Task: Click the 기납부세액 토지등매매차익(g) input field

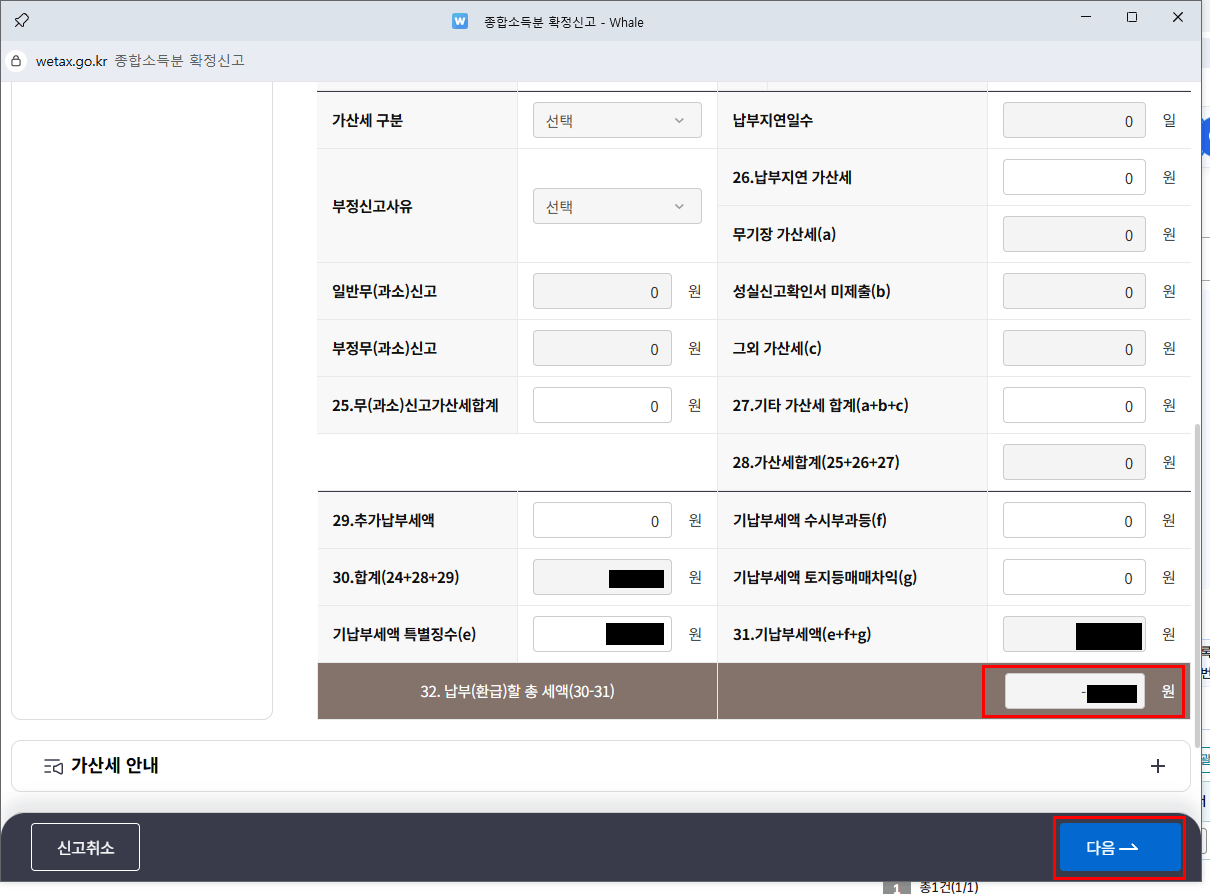Action: (1074, 578)
